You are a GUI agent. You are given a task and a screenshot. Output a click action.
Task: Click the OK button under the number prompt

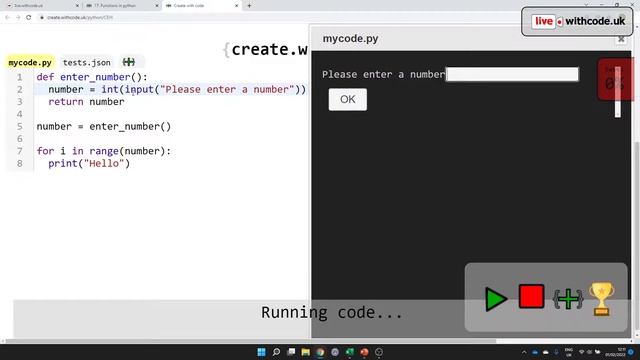348,100
